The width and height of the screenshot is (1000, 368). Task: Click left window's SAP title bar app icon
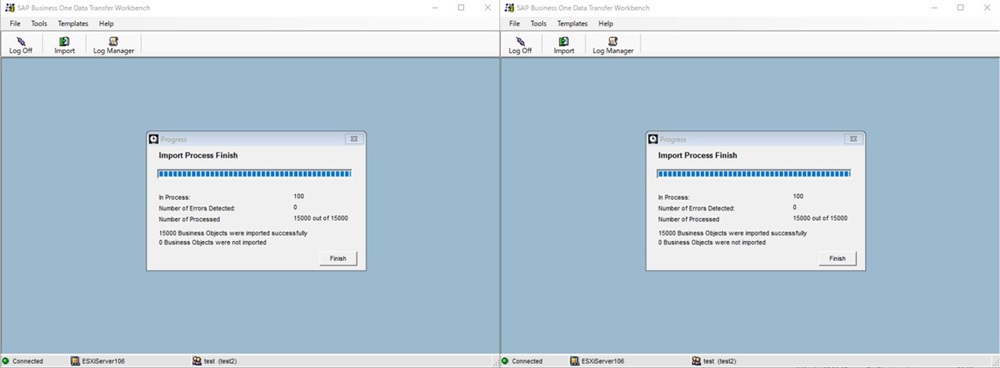pyautogui.click(x=10, y=8)
